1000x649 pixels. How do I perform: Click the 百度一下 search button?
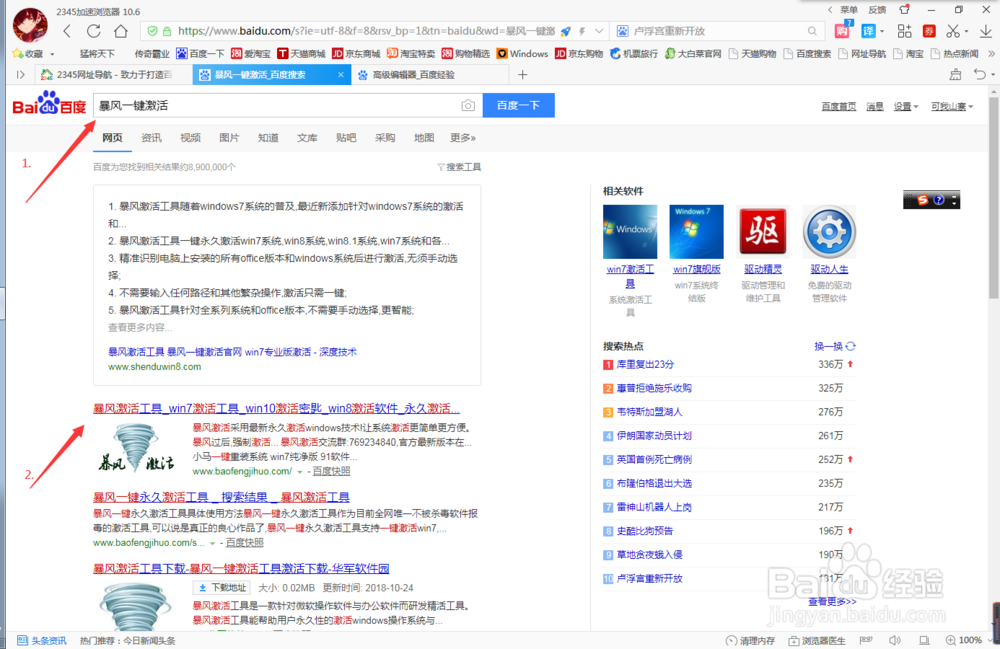click(x=518, y=105)
